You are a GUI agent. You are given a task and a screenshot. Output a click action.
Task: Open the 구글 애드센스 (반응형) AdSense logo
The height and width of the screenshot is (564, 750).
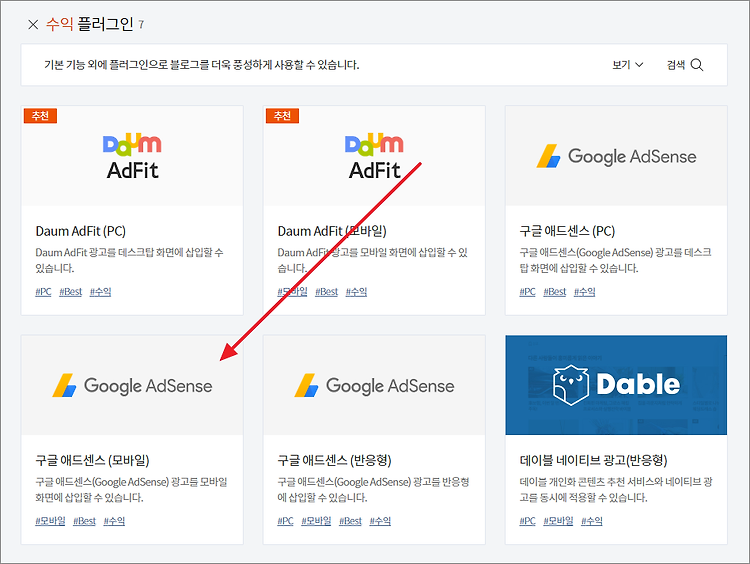[374, 386]
